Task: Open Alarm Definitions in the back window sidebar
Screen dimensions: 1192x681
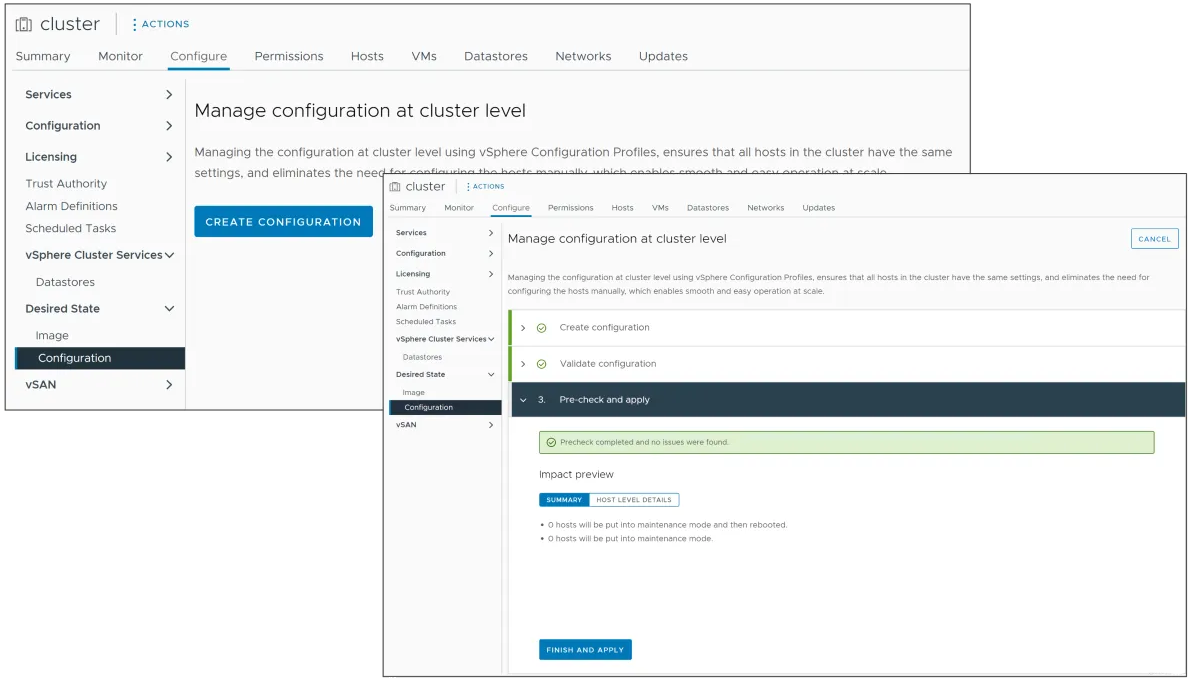Action: click(71, 207)
